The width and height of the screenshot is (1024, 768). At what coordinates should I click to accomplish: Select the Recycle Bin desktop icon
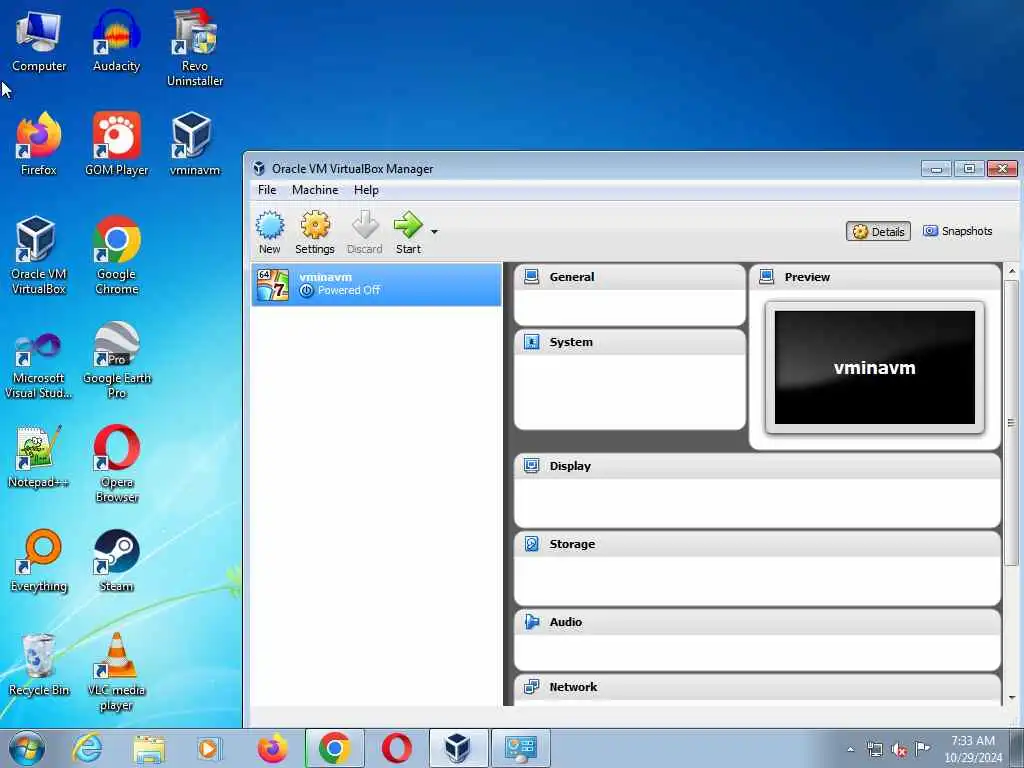coord(39,665)
